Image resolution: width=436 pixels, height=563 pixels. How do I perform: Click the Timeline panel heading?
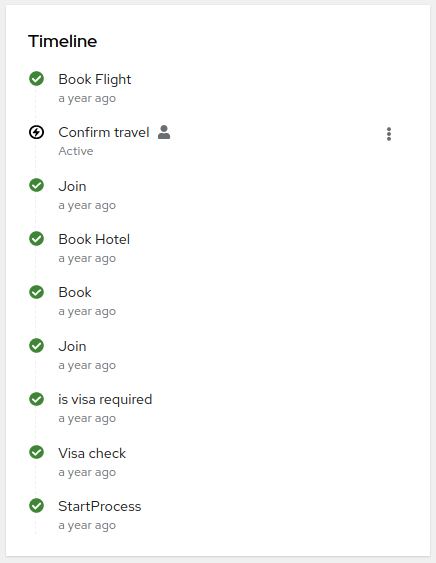(x=62, y=41)
